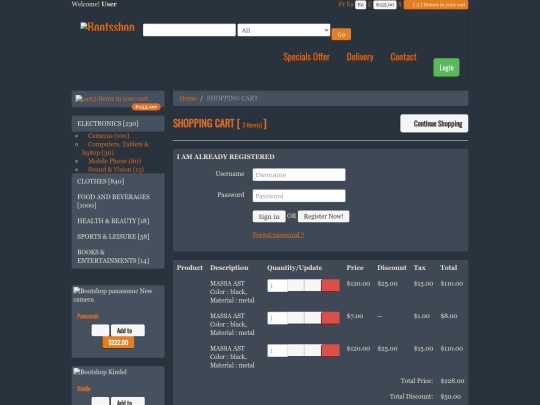Image resolution: width=540 pixels, height=405 pixels.
Task: Choose the £ currency symbol
Action: (370, 5)
